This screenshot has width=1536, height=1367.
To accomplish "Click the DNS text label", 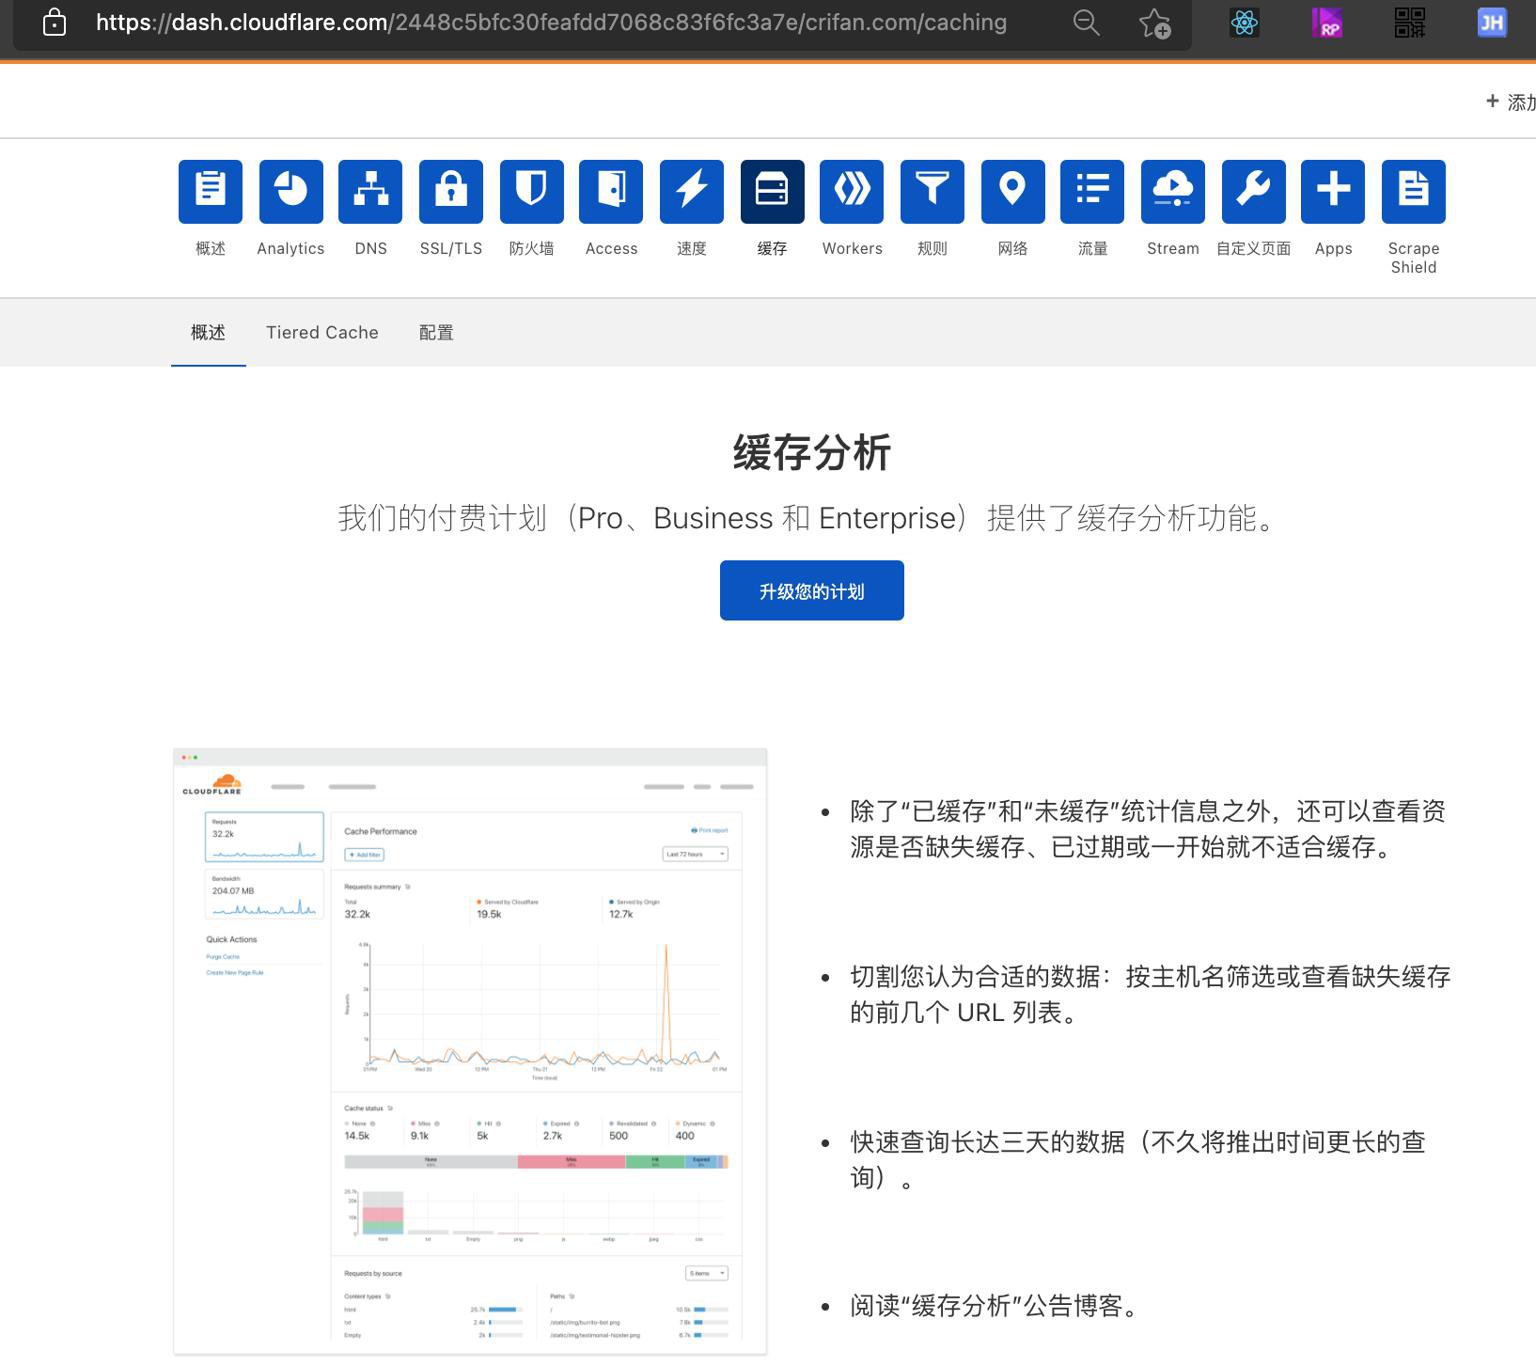I will pyautogui.click(x=370, y=248).
